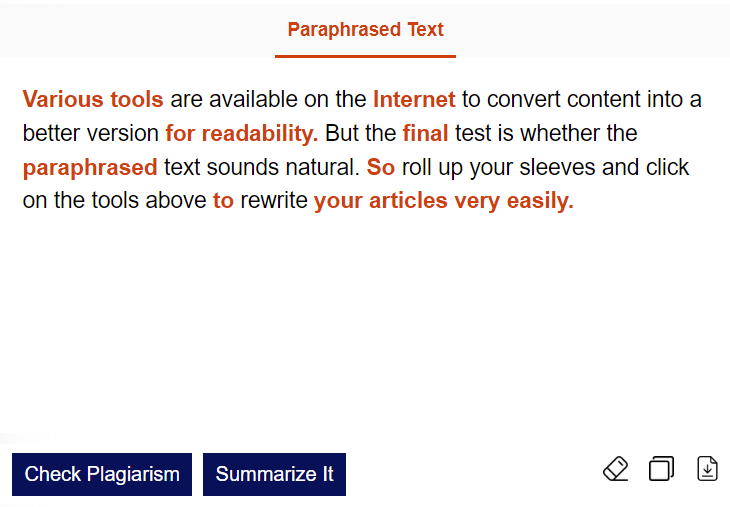Select the highlighted word "to" before rewrite
The width and height of the screenshot is (730, 507).
pos(223,201)
